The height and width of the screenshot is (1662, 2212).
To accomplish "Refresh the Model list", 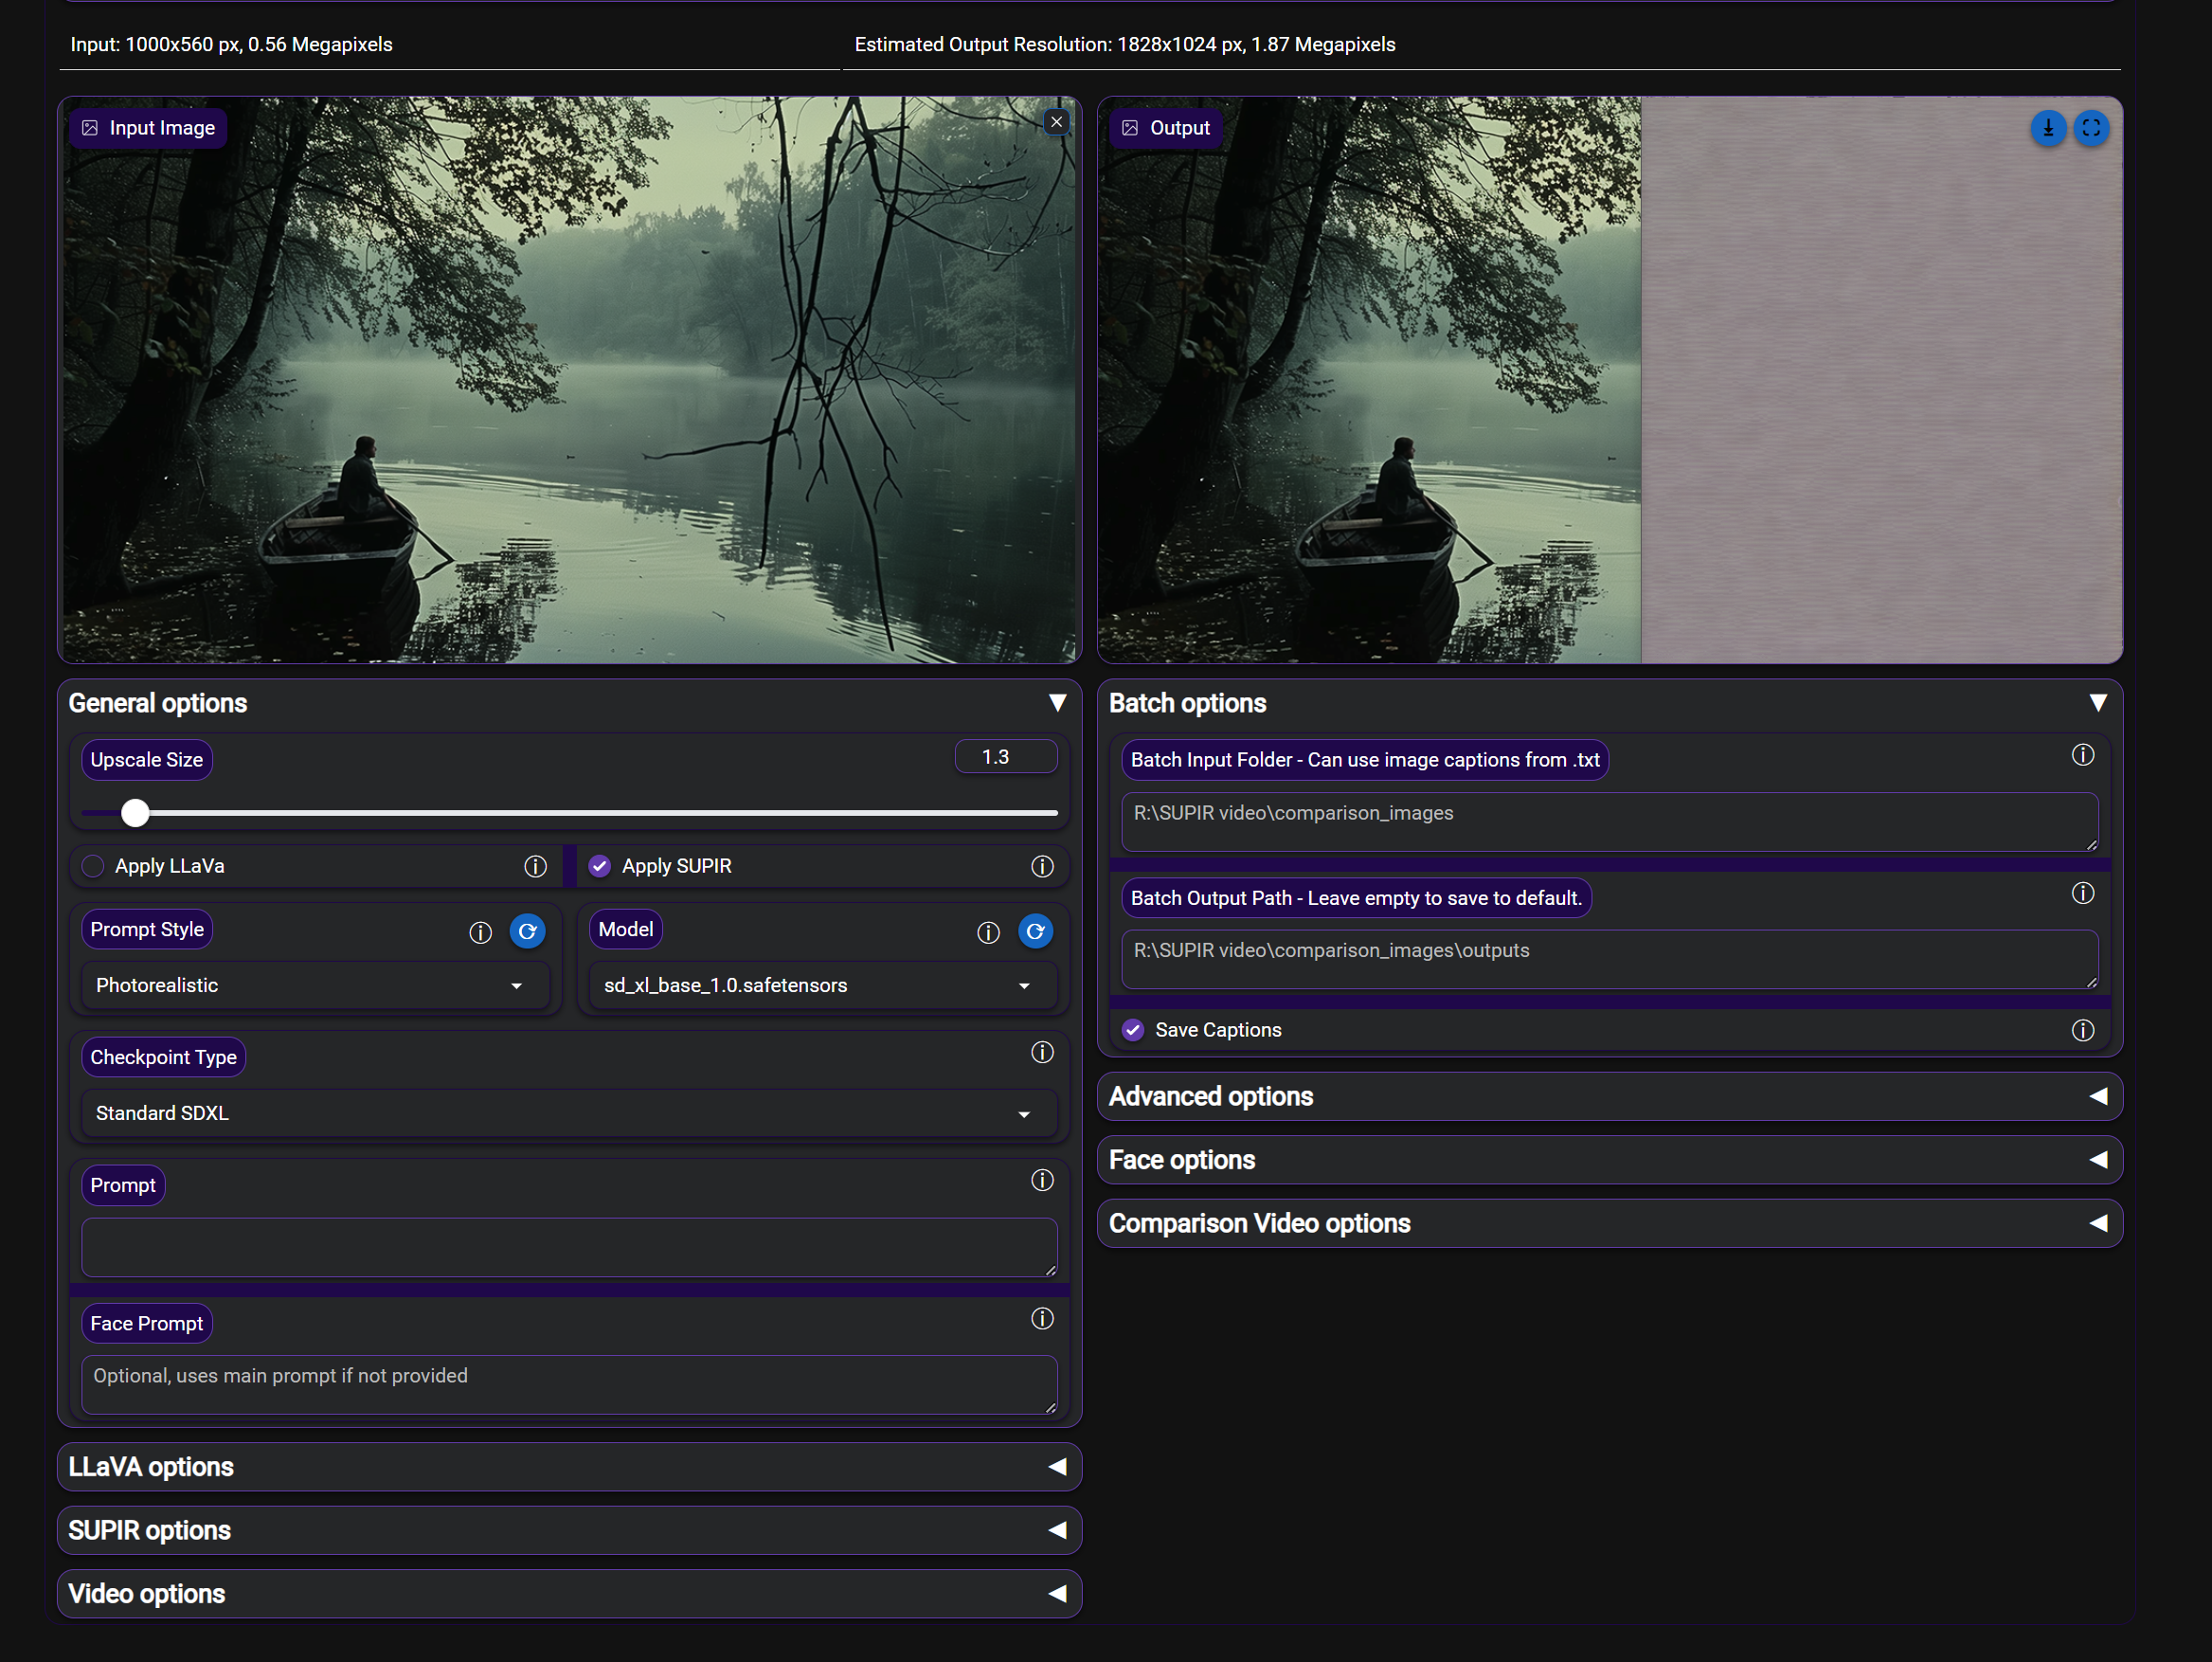I will click(1035, 931).
